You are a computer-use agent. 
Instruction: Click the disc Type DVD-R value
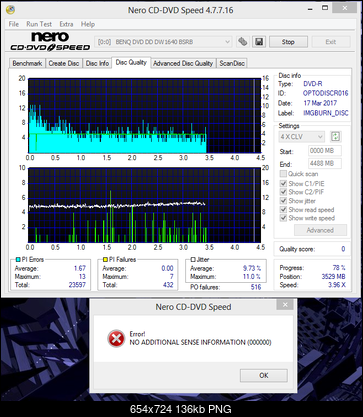click(x=313, y=84)
